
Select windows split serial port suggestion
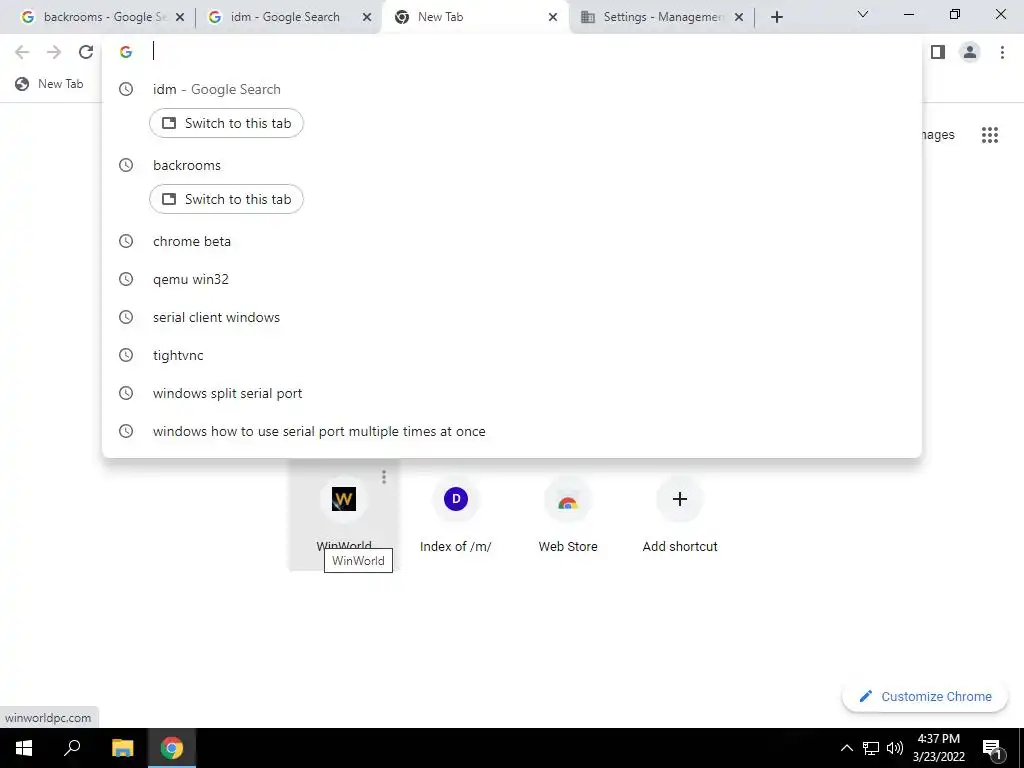[x=511, y=393]
